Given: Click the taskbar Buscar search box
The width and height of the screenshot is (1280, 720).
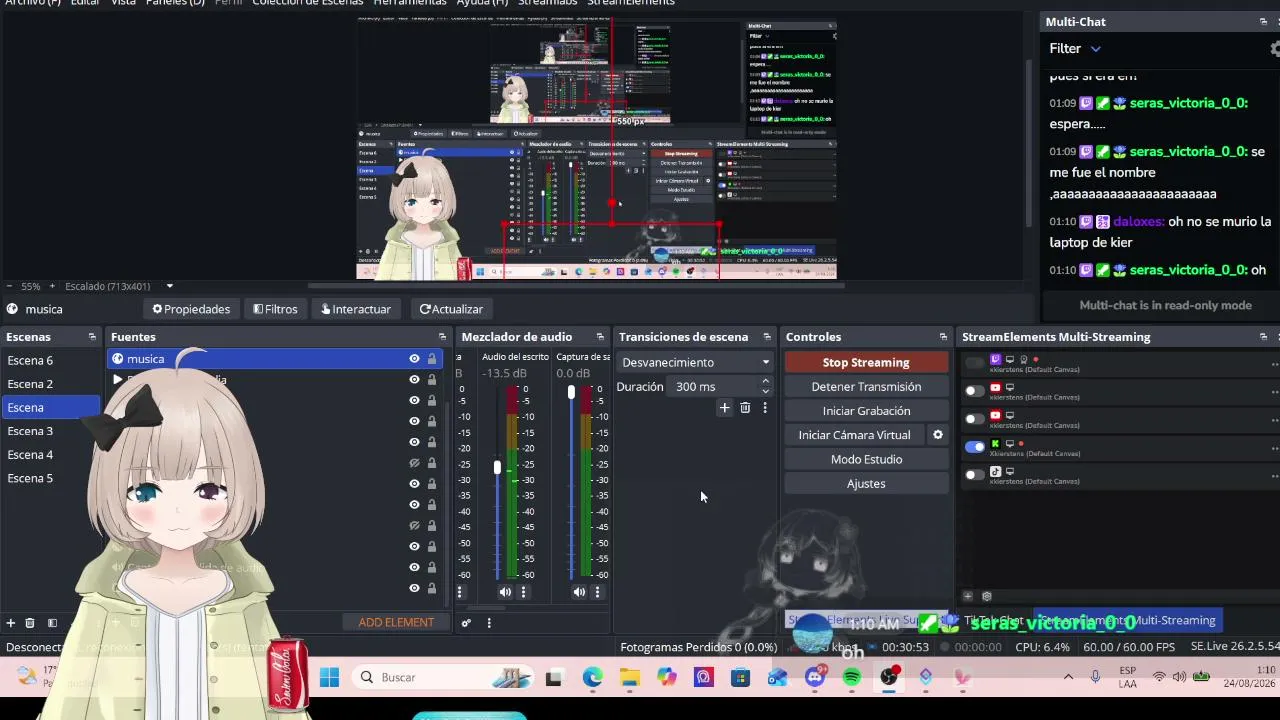Looking at the screenshot, I should coord(445,678).
